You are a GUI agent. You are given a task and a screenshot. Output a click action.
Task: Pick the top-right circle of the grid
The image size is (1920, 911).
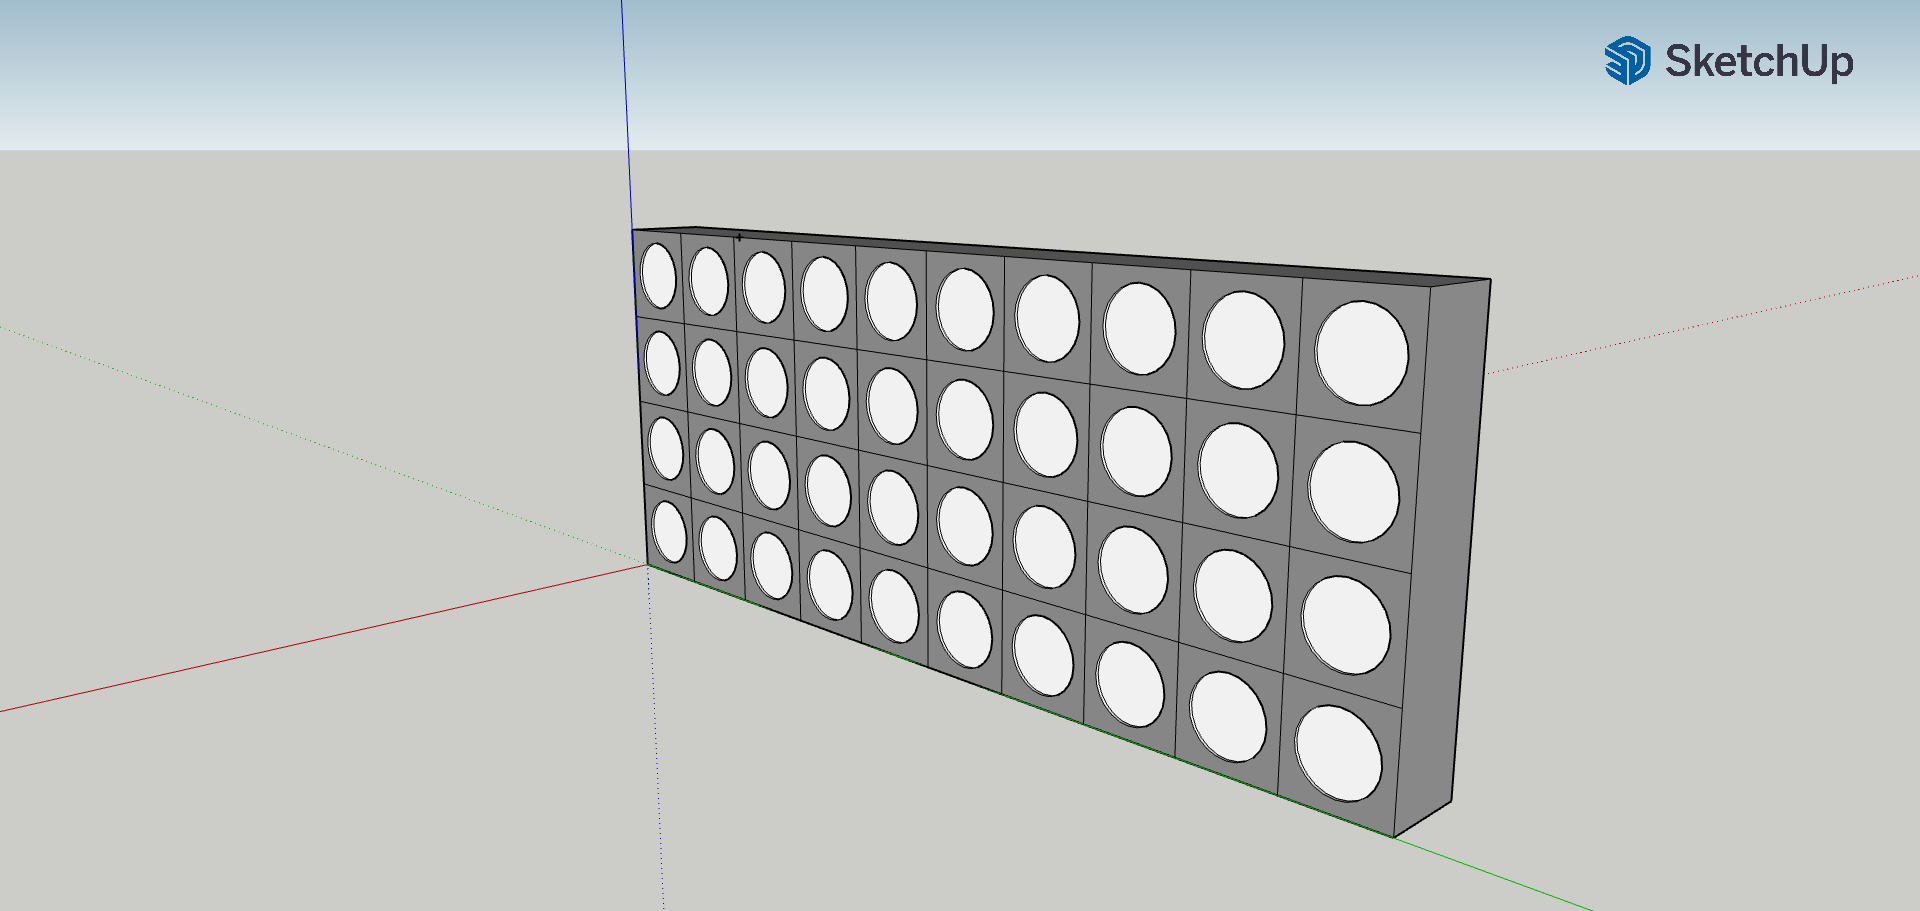point(1362,353)
